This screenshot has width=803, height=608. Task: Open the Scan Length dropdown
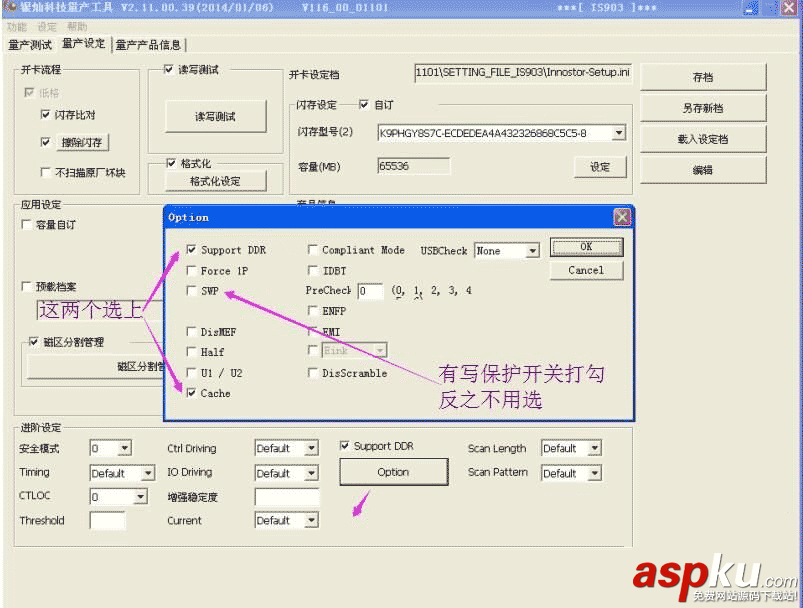(x=594, y=448)
